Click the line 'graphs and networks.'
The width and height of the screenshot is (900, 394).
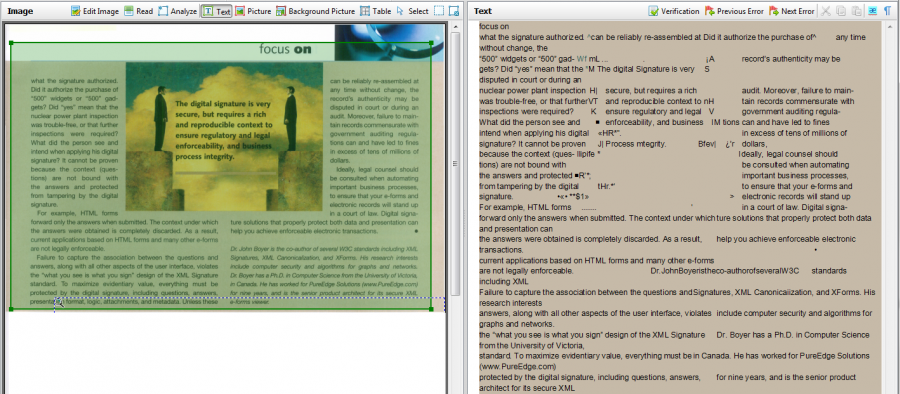pos(517,324)
